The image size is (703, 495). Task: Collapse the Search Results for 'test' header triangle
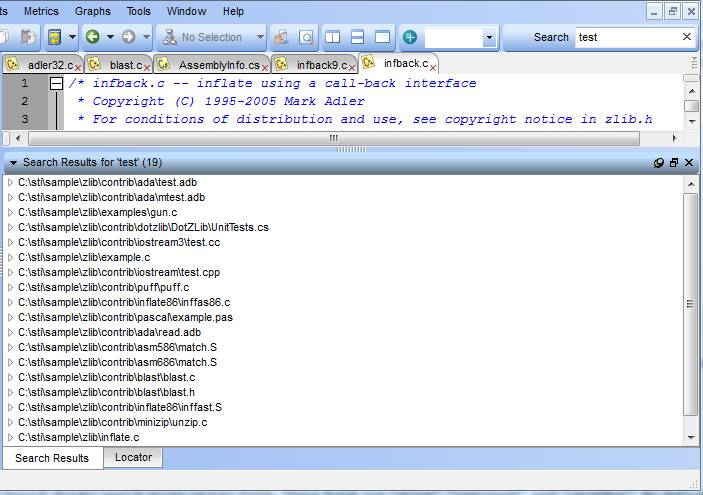click(13, 163)
